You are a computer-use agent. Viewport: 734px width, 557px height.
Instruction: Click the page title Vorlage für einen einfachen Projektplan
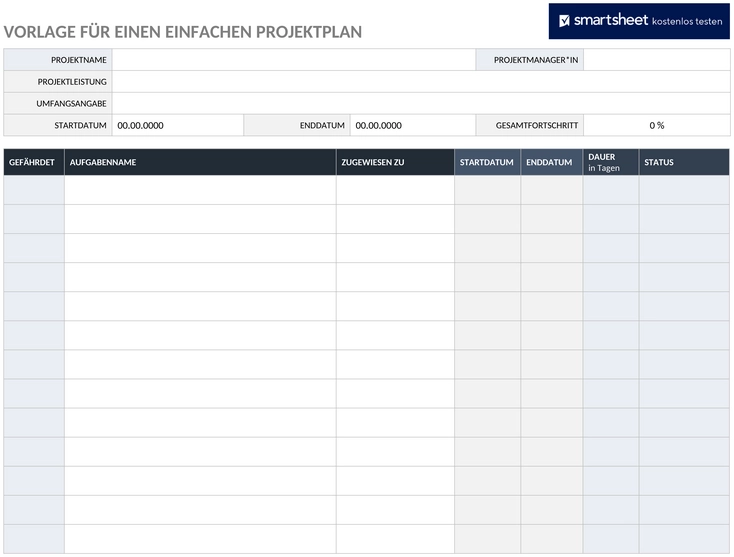pos(183,32)
